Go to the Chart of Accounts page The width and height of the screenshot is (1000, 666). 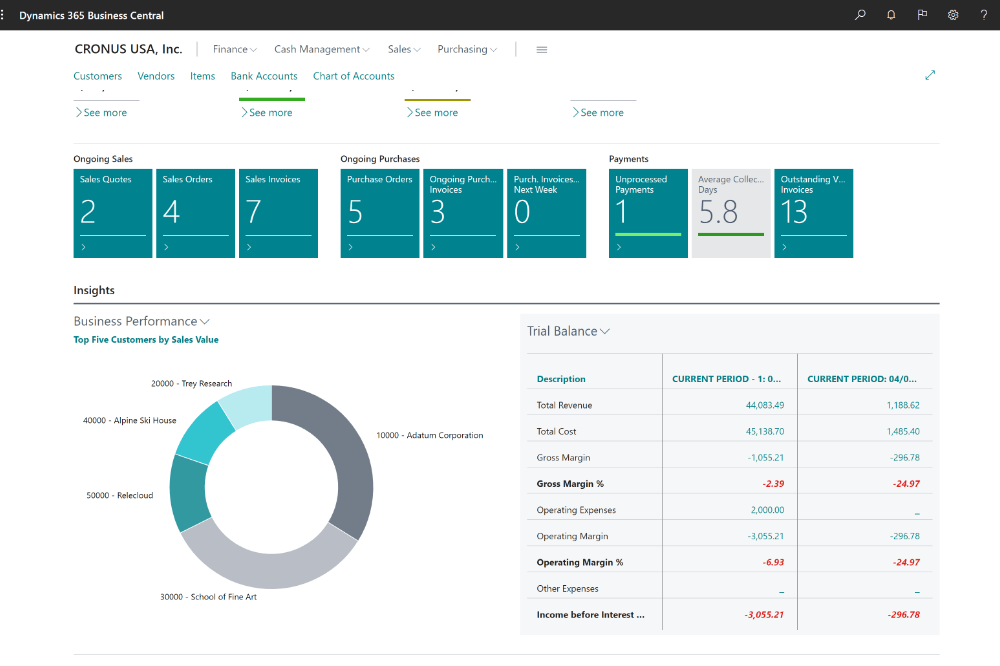353,76
